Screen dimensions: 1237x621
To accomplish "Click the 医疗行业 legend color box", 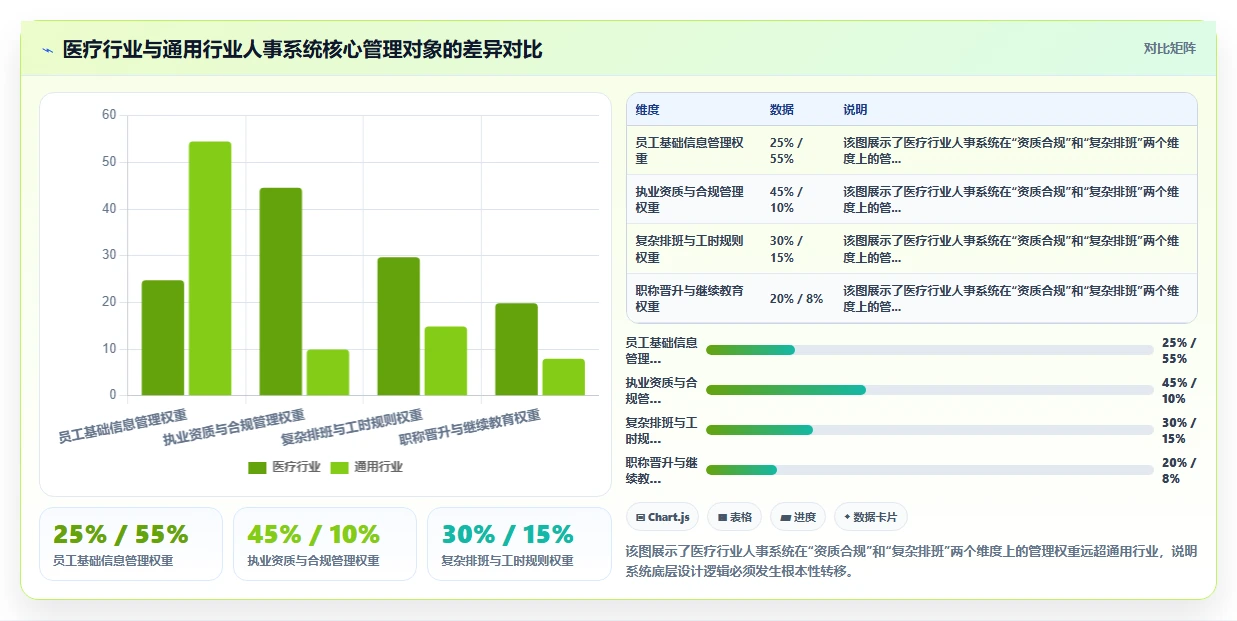I will (257, 467).
